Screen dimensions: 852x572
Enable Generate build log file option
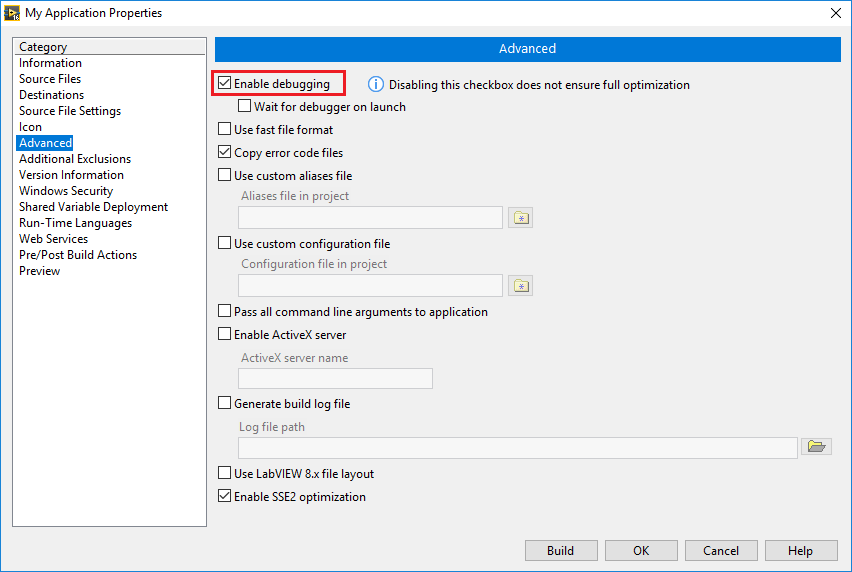[225, 404]
